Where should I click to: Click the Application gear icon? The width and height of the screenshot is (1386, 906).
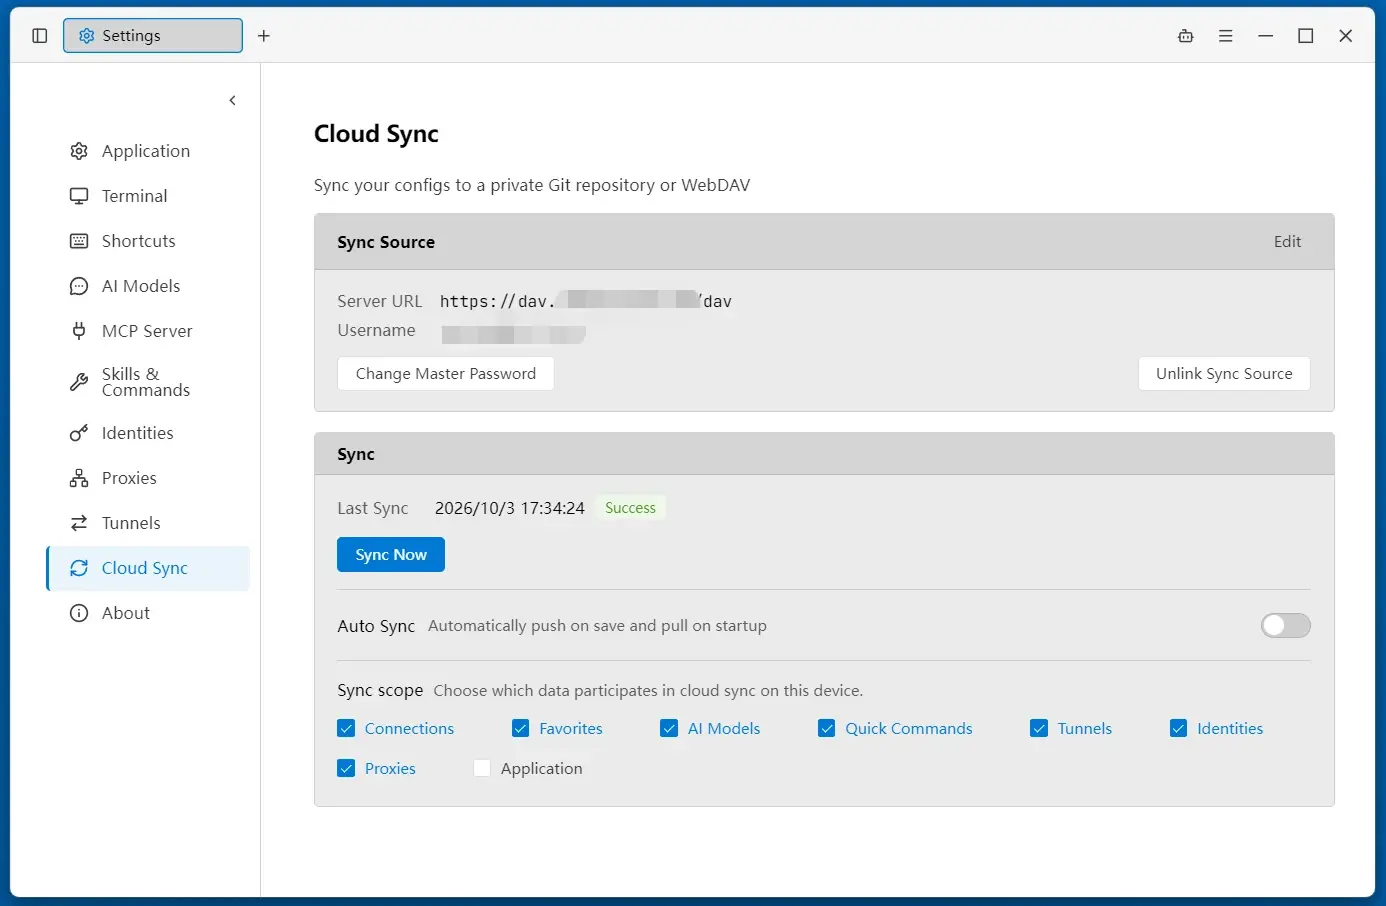click(79, 151)
